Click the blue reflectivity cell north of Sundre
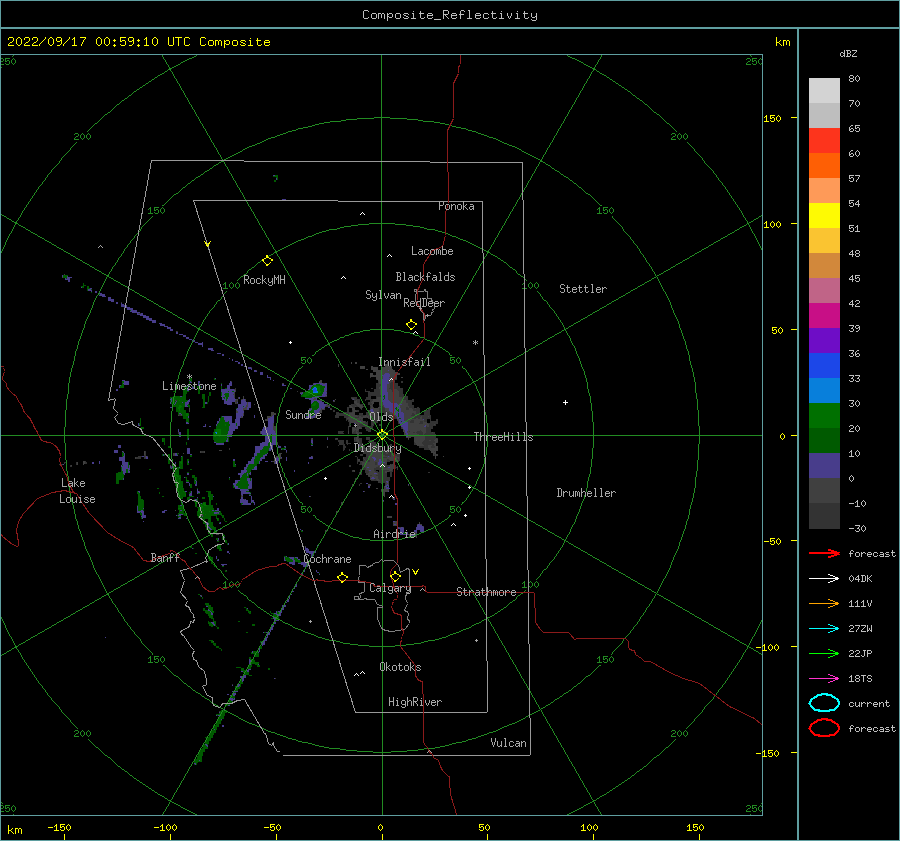This screenshot has width=900, height=841. [316, 390]
